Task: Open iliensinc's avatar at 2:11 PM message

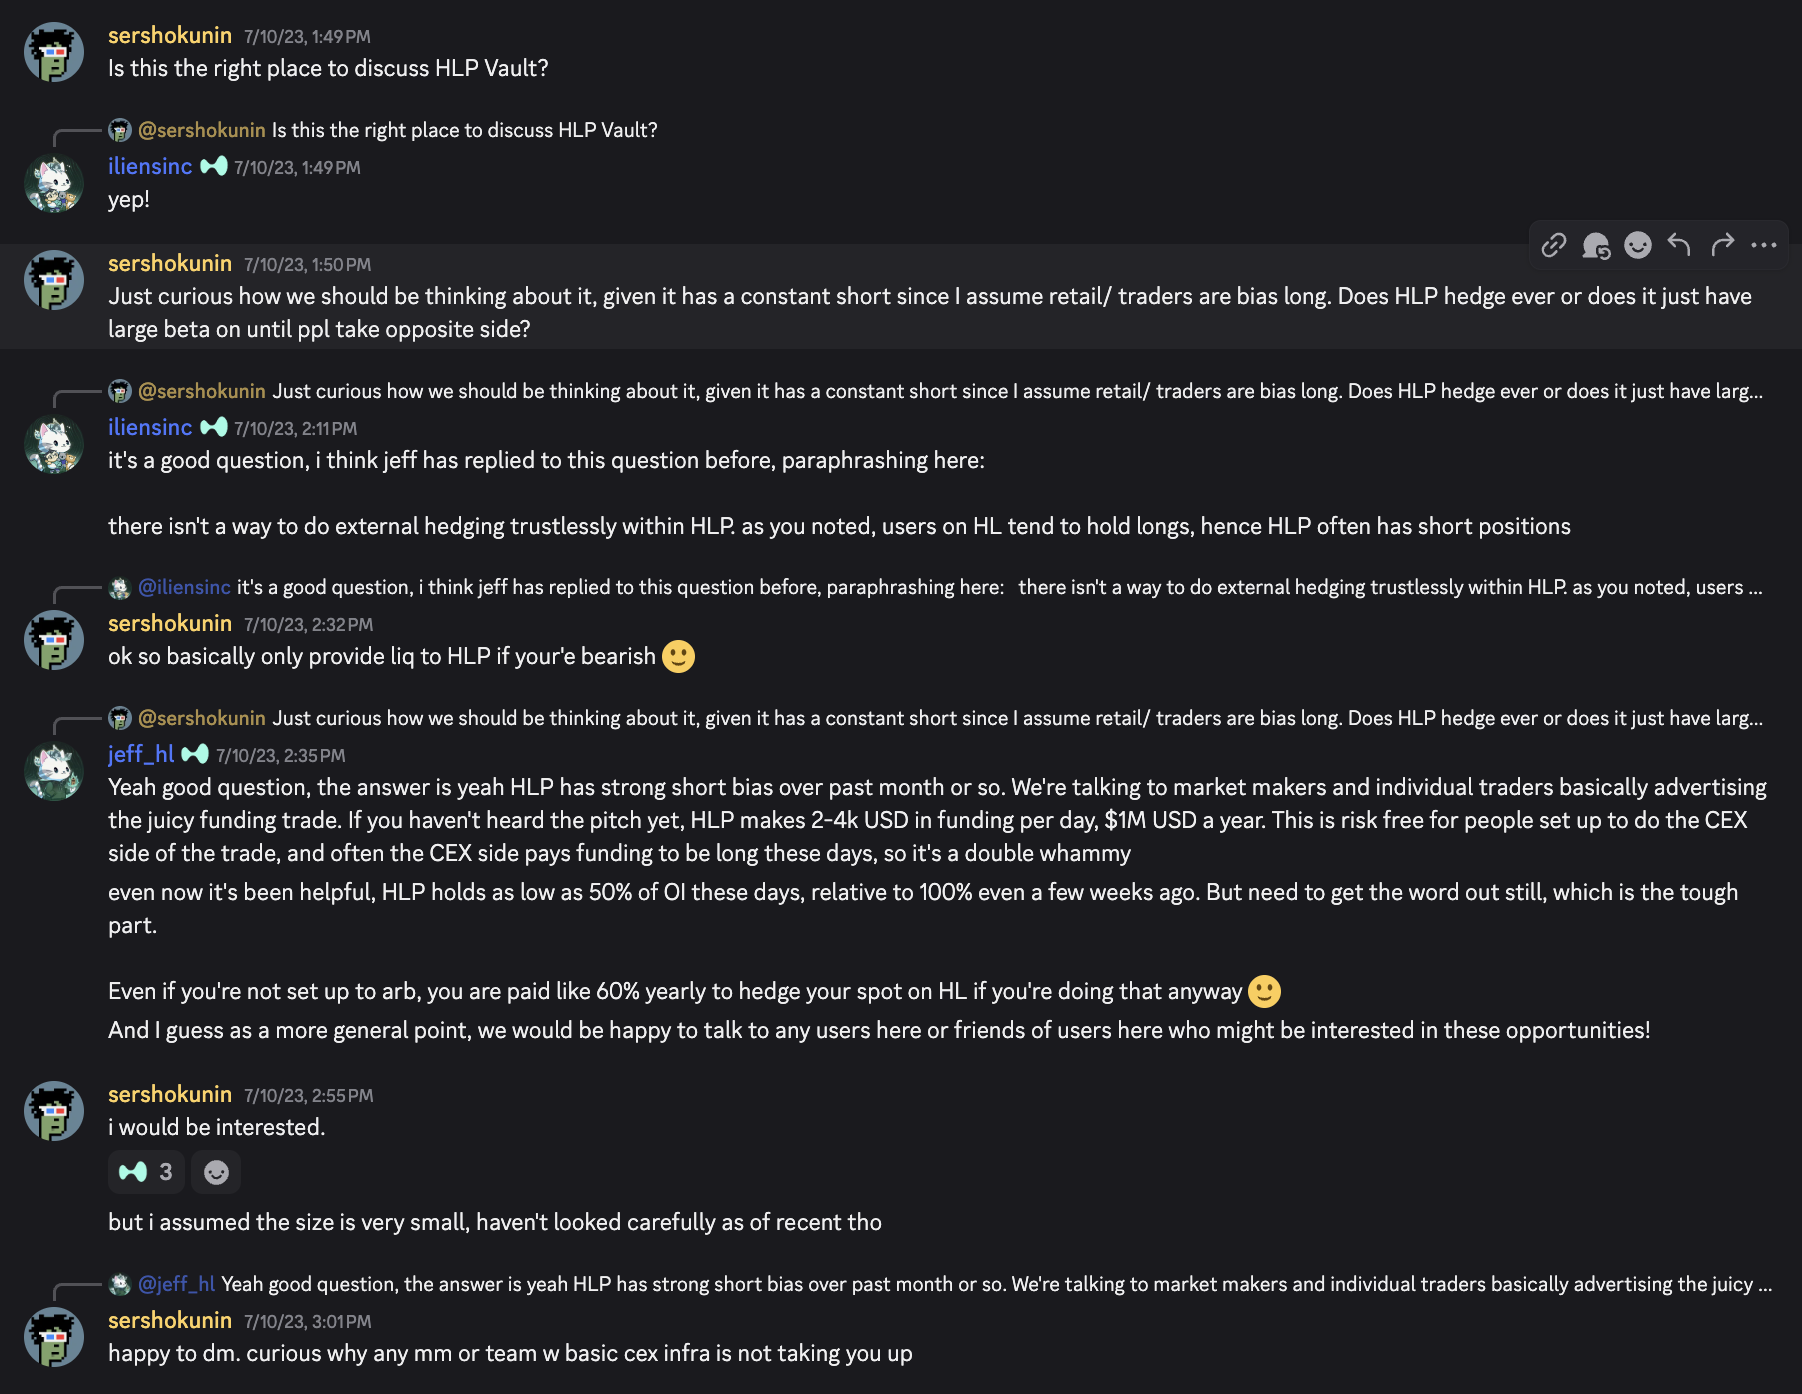Action: (x=54, y=444)
